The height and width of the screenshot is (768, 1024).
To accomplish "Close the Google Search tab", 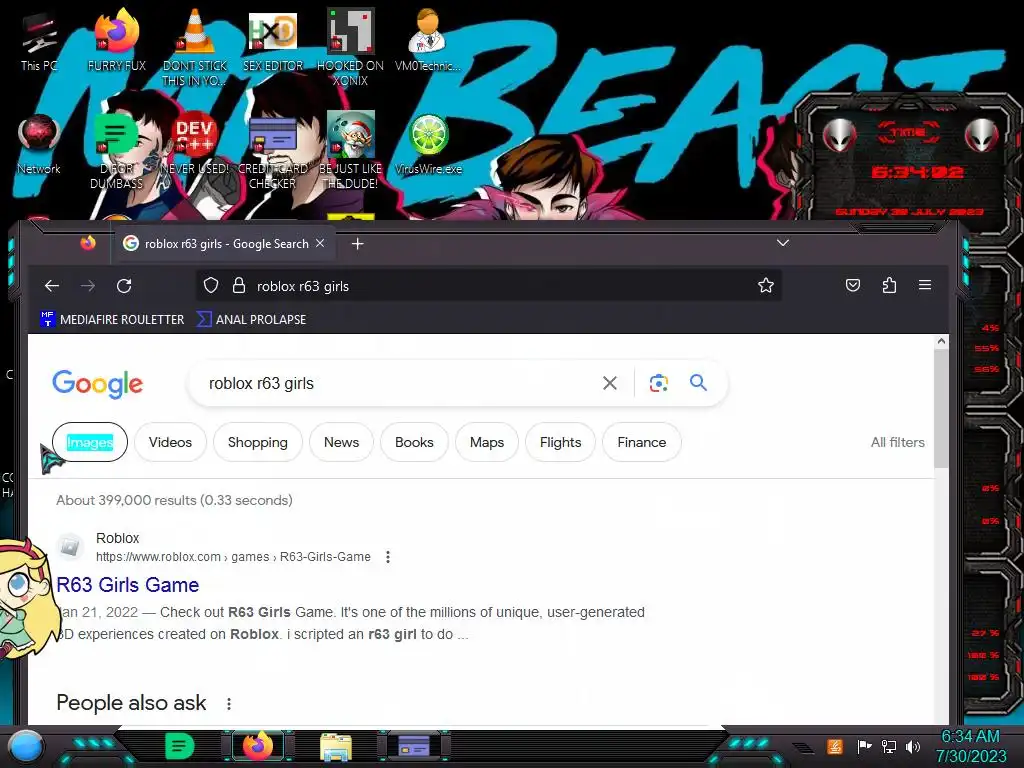I will point(320,243).
